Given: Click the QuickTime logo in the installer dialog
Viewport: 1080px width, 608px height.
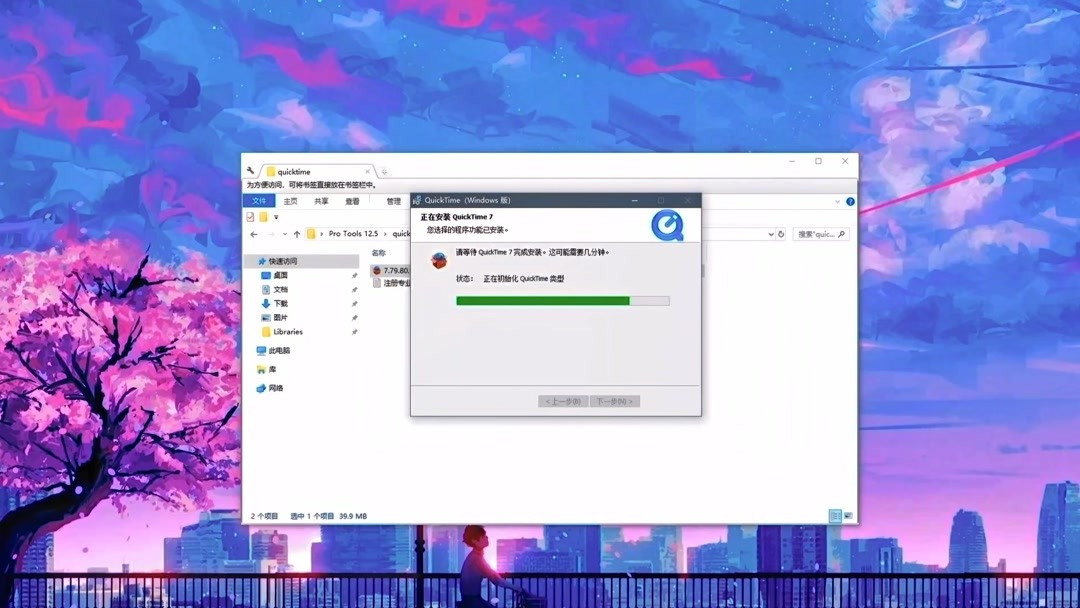Looking at the screenshot, I should pyautogui.click(x=668, y=226).
